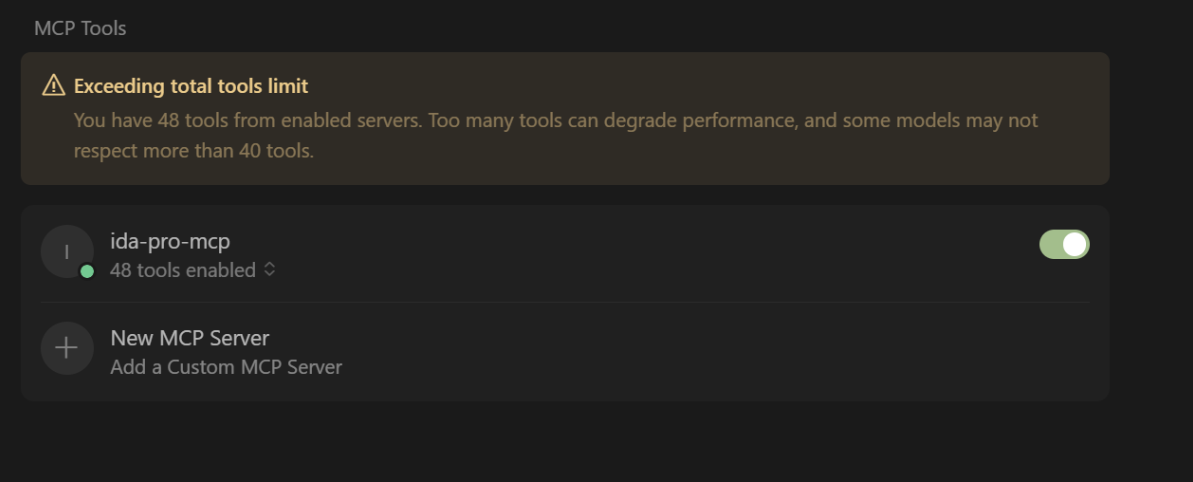Click the warning triangle icon
Viewport: 1193px width, 482px height.
coord(53,87)
